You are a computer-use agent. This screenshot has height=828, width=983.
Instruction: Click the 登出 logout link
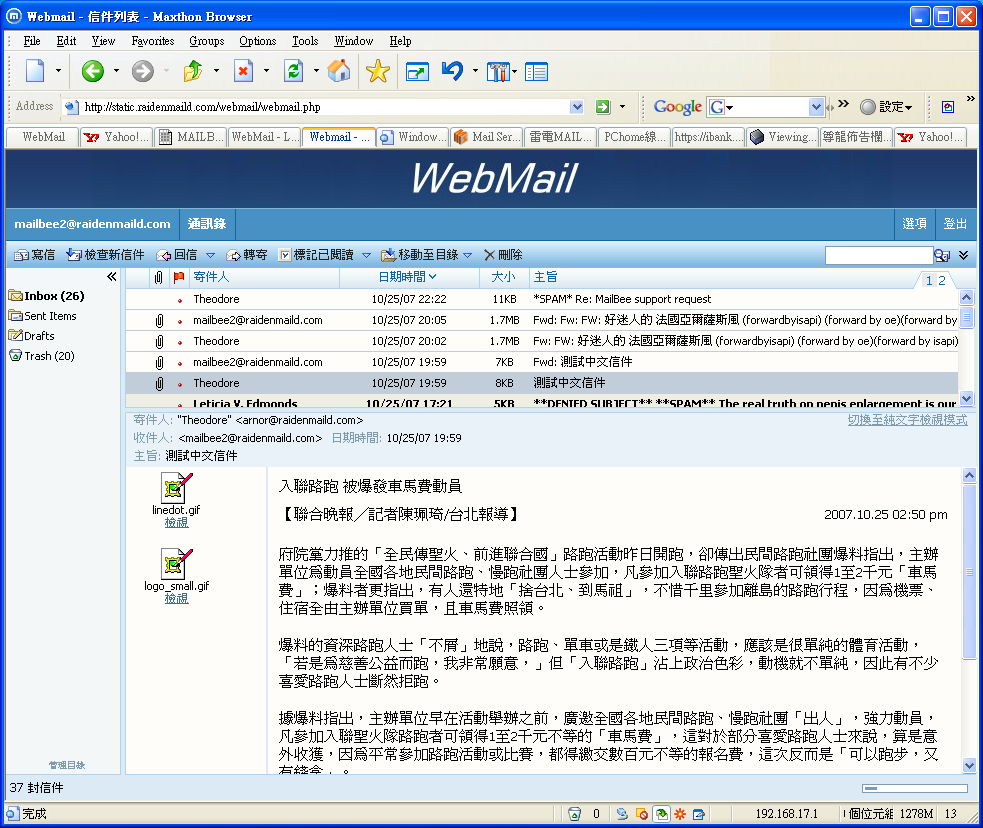tap(955, 224)
